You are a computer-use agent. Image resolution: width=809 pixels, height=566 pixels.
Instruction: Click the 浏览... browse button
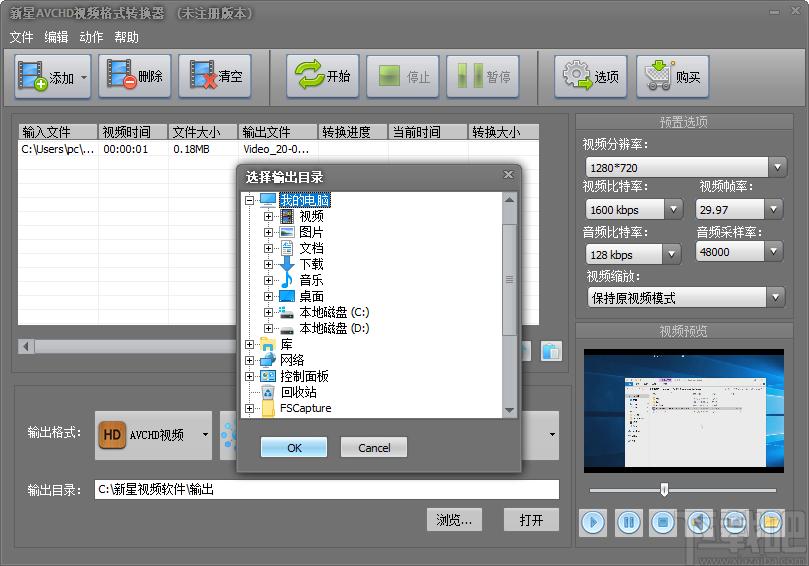[455, 520]
